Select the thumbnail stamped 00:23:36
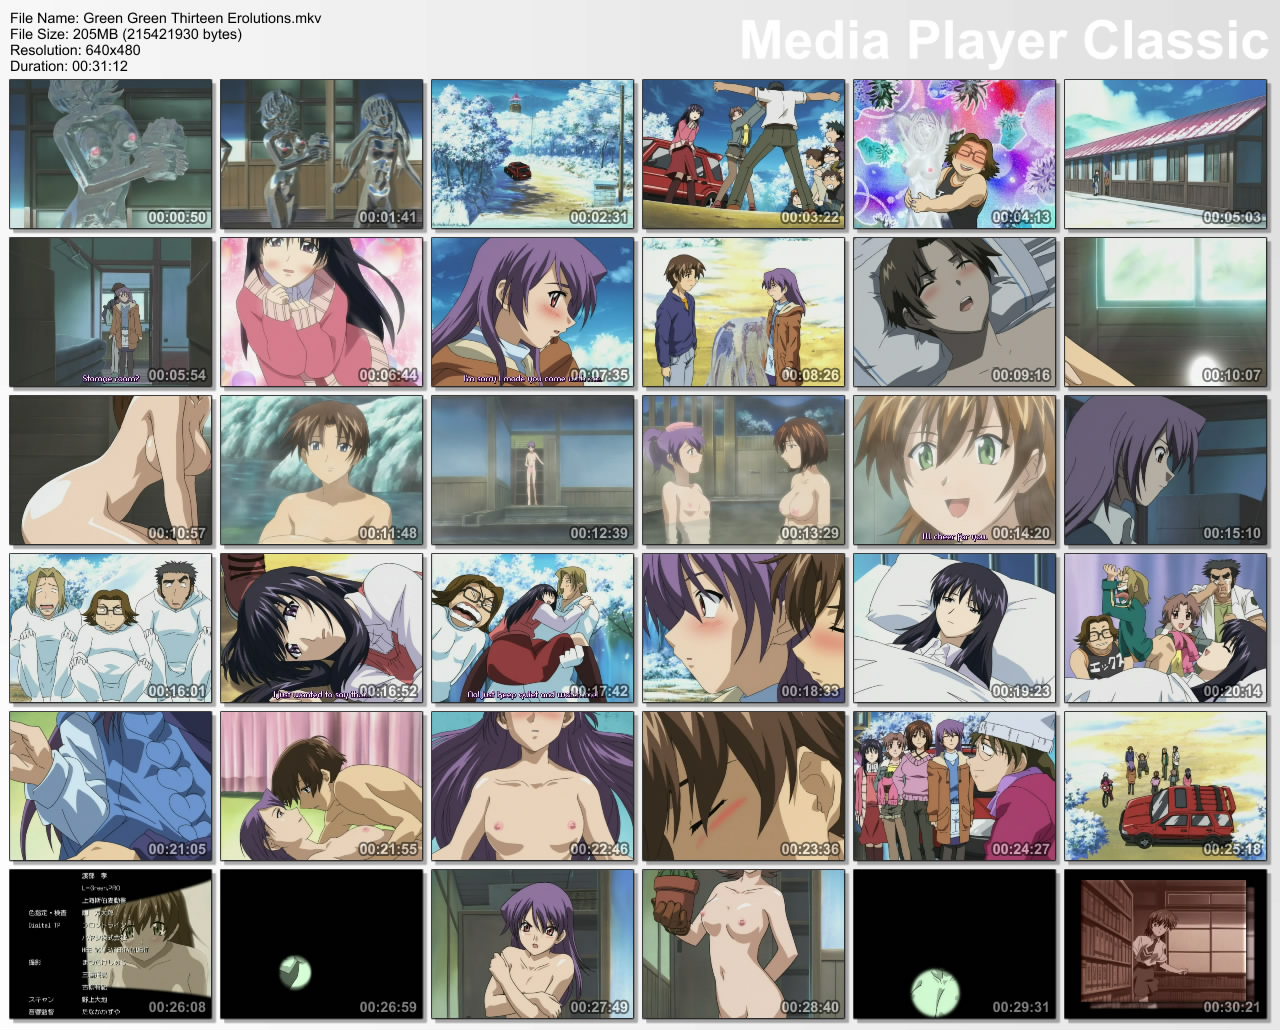 (x=744, y=786)
